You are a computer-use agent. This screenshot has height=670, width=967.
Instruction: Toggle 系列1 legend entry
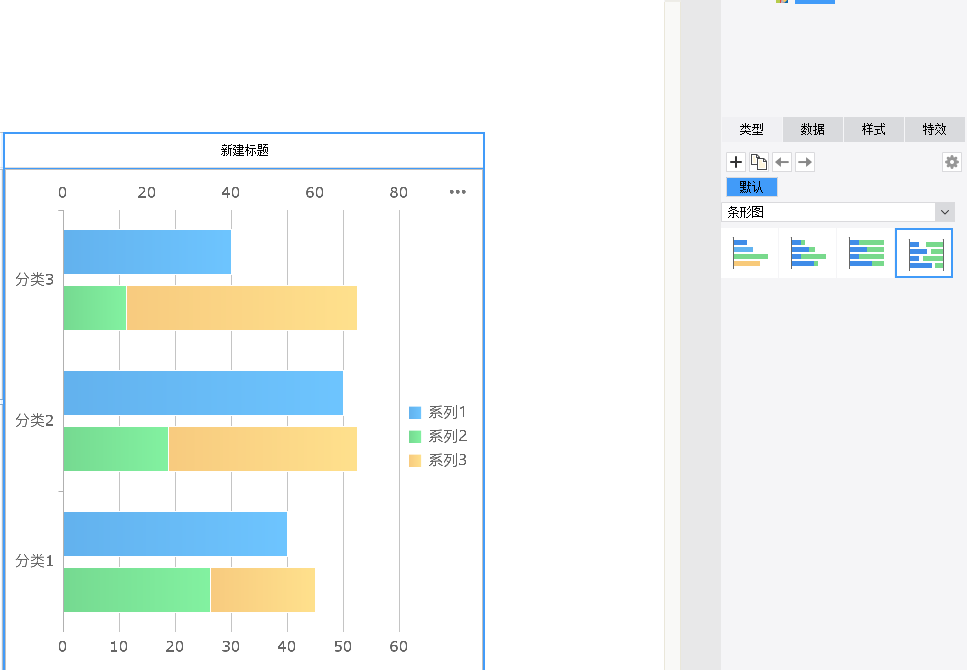[x=437, y=412]
